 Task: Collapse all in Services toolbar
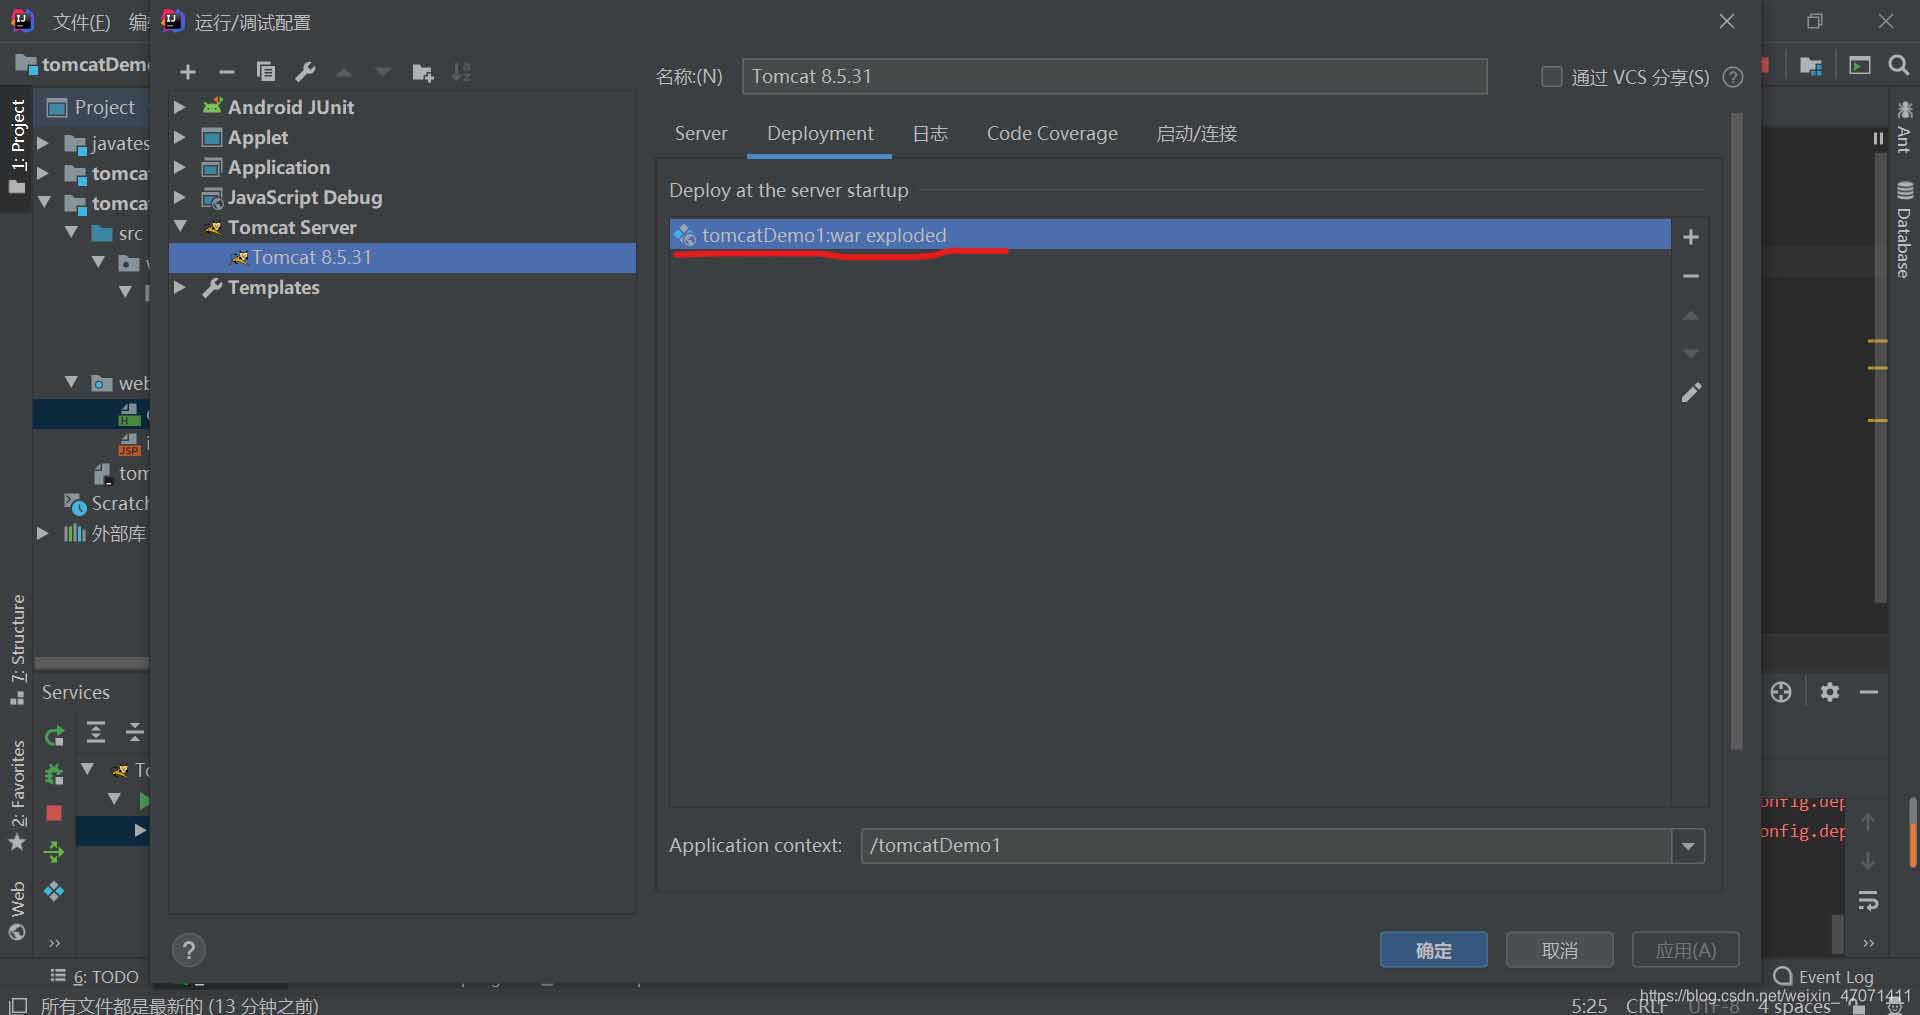pyautogui.click(x=135, y=732)
